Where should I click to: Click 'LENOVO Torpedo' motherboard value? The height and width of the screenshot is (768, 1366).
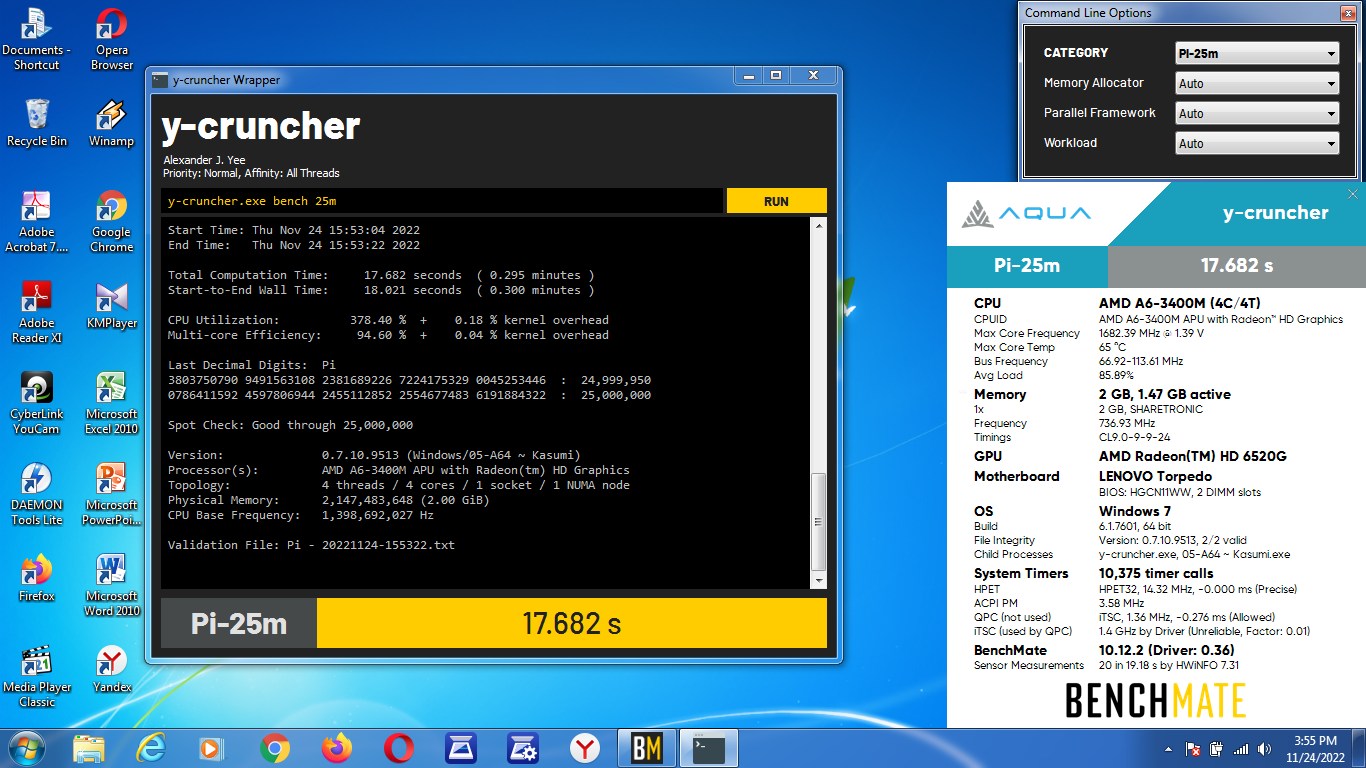click(x=1155, y=476)
